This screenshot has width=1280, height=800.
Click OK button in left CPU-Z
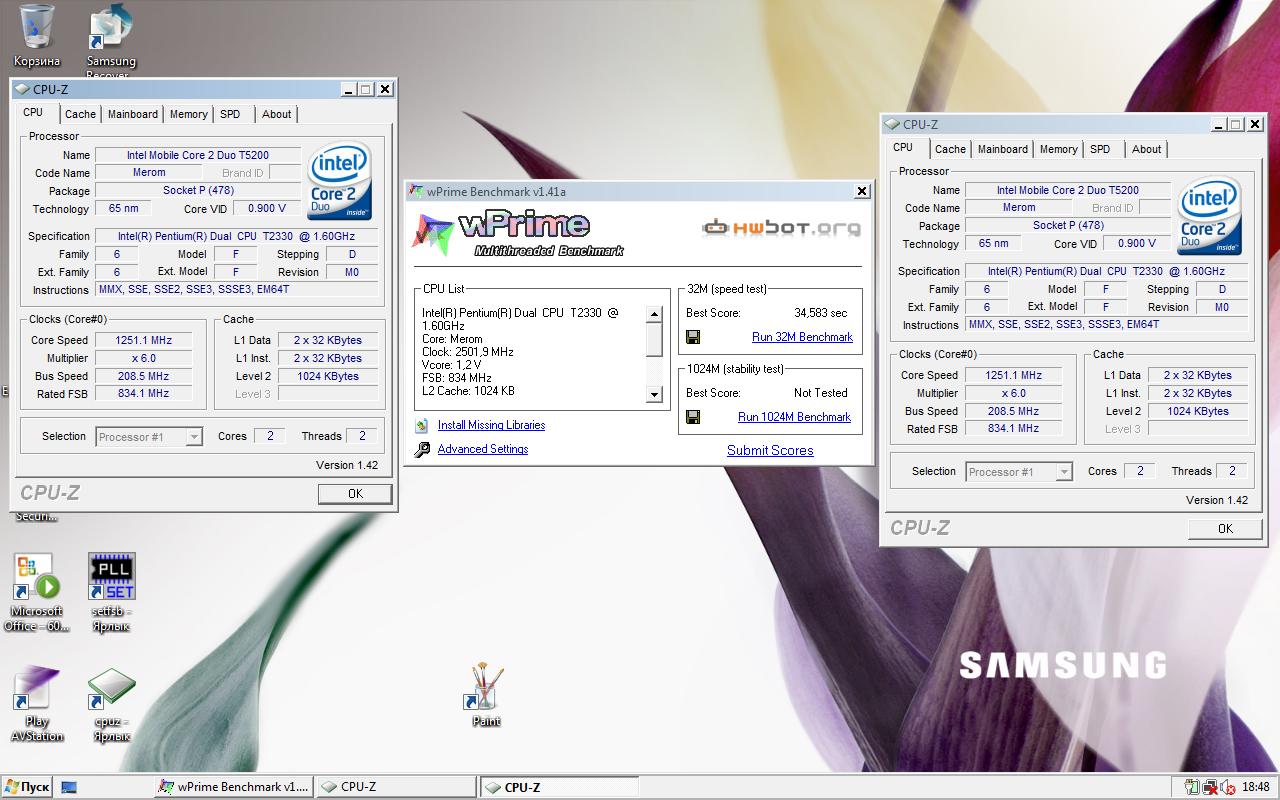(x=355, y=493)
